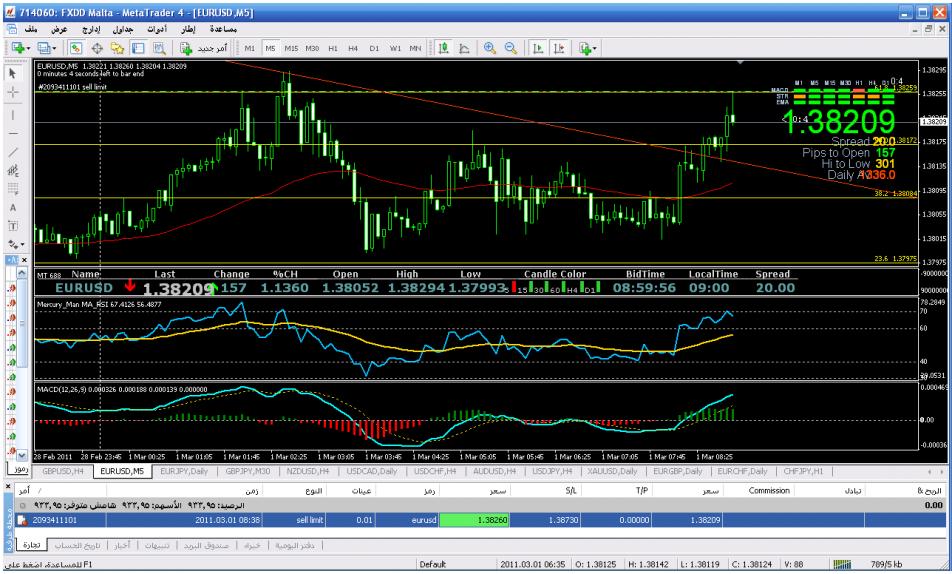Zoom out of the chart
Viewport: 952px width, 574px height.
tap(510, 48)
